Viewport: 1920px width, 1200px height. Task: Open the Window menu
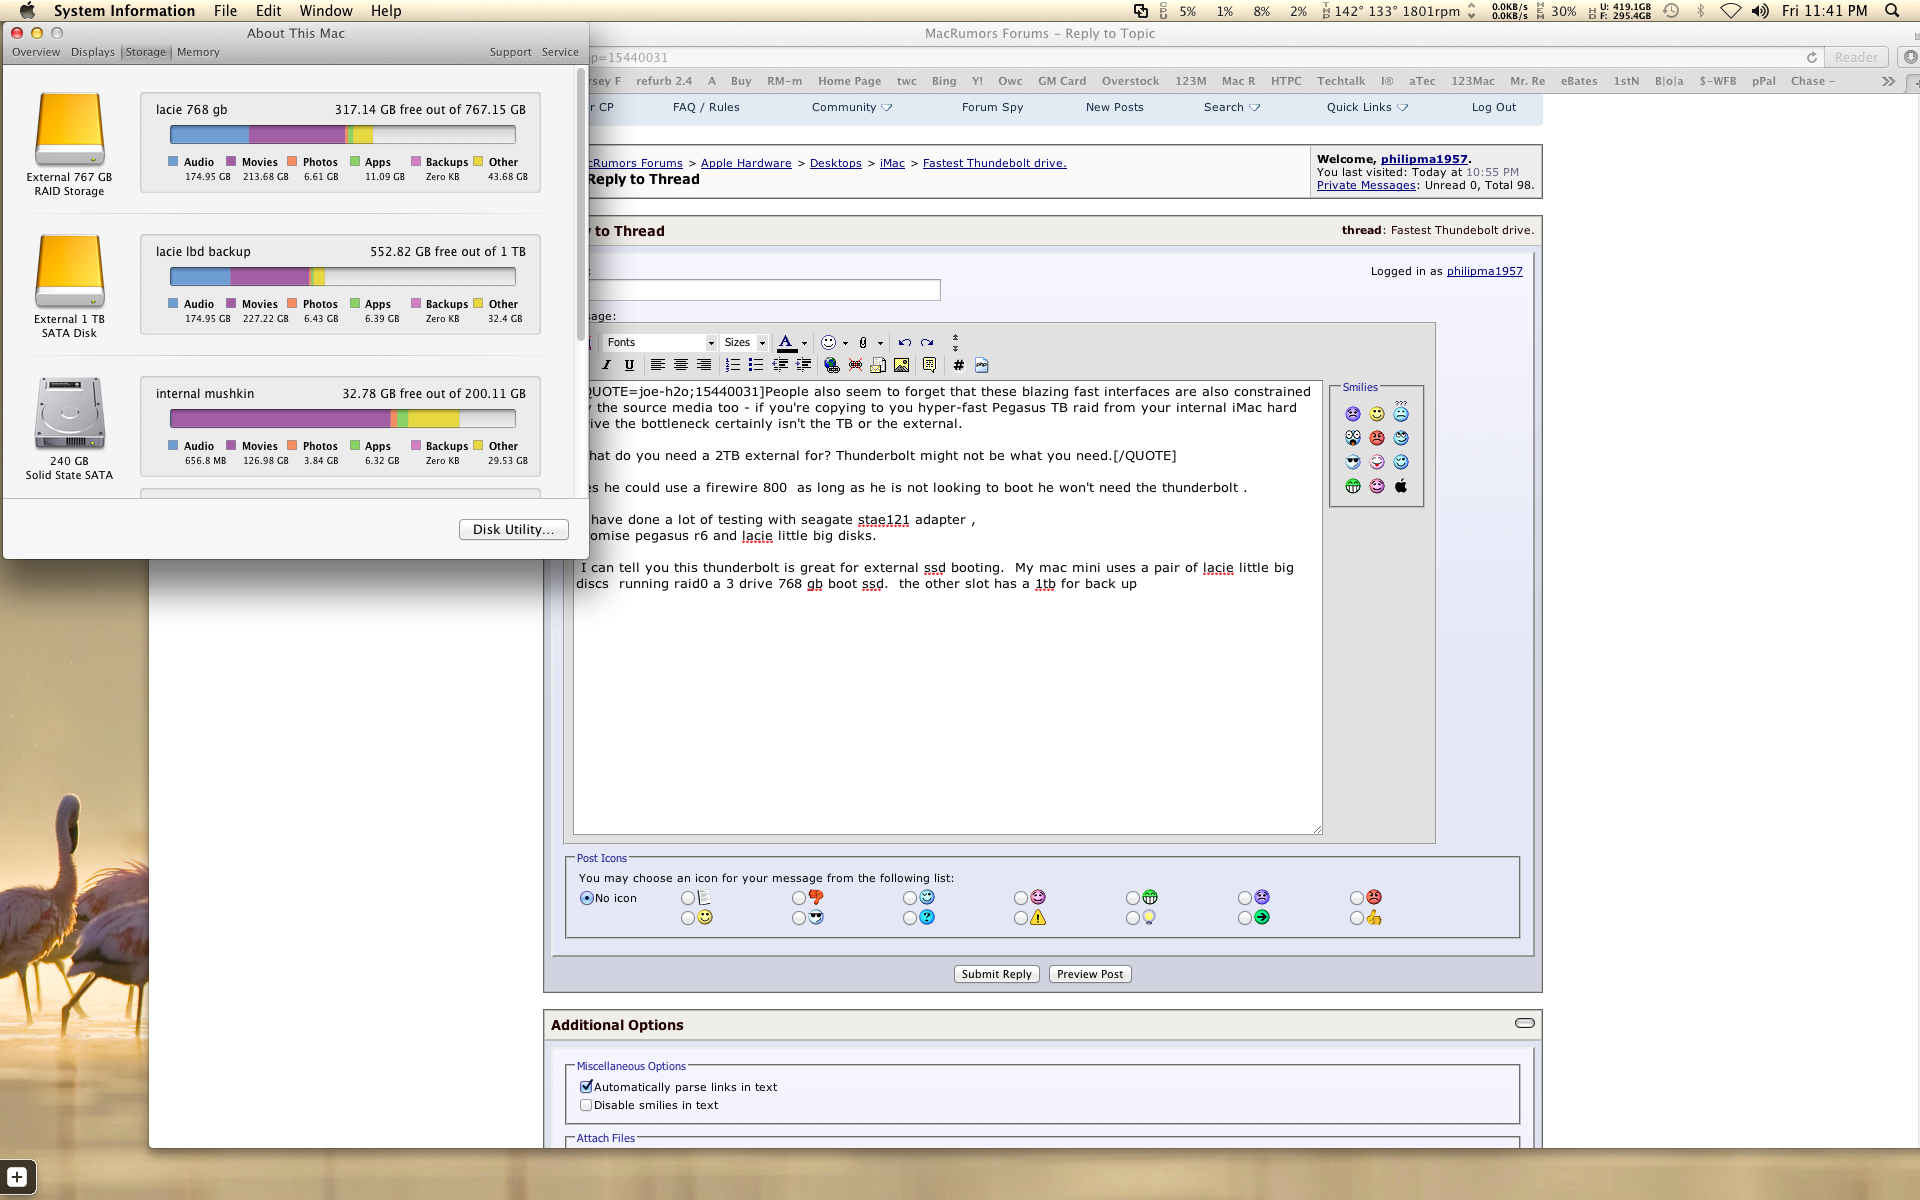[x=326, y=11]
